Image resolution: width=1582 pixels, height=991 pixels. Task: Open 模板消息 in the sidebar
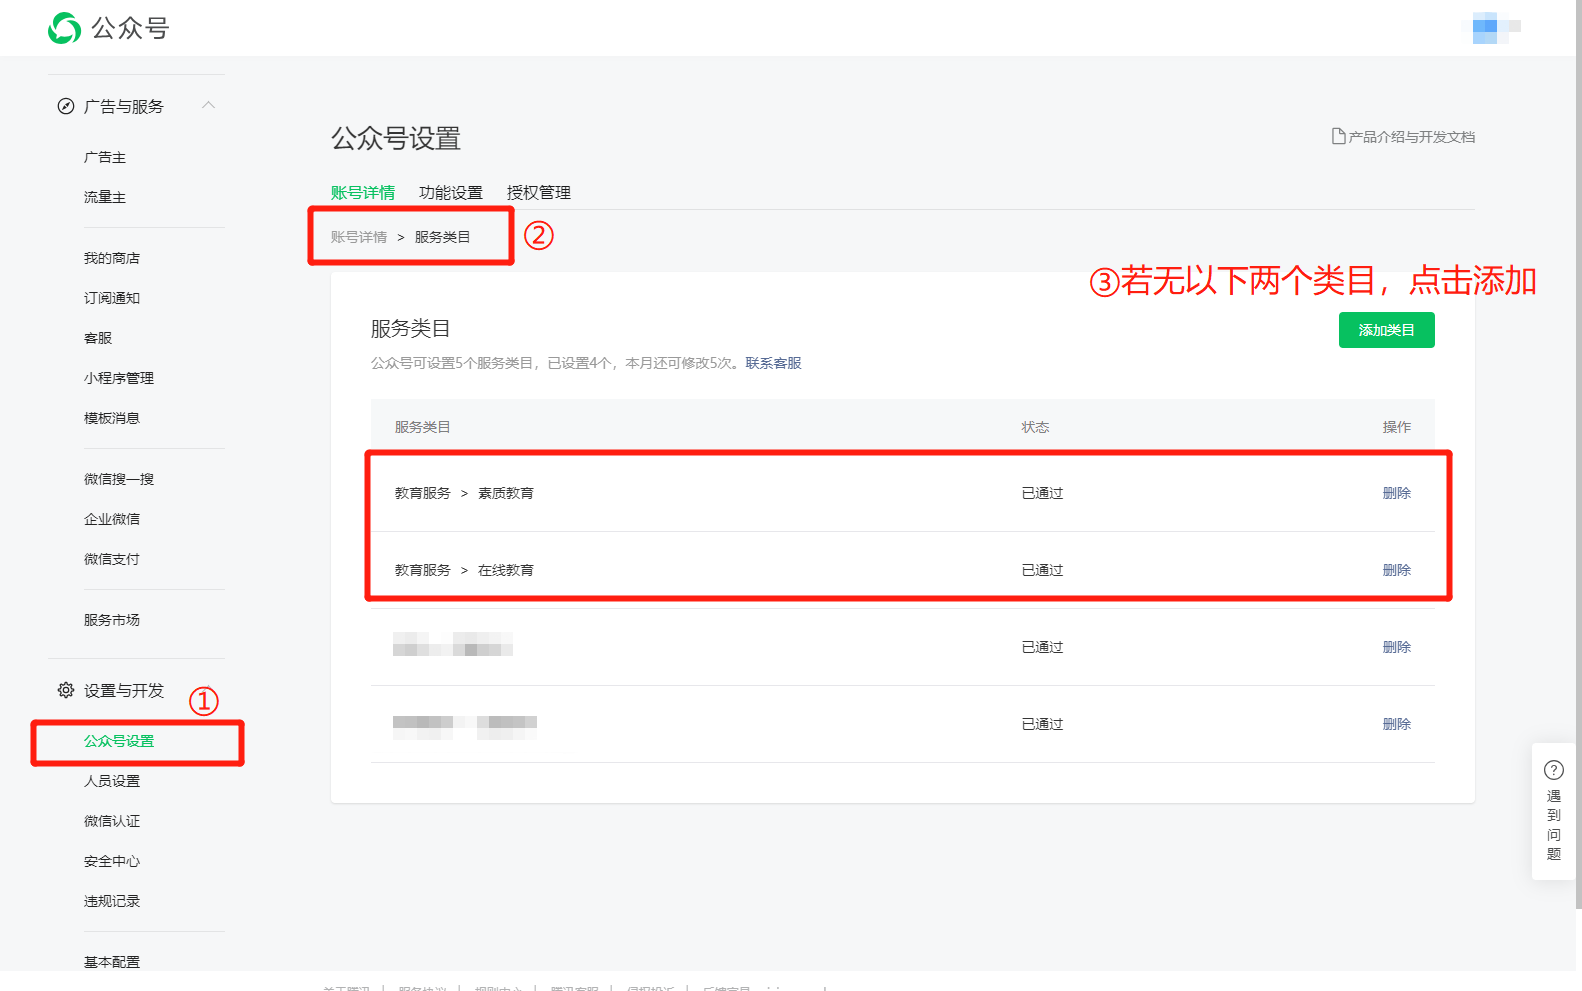tap(112, 418)
